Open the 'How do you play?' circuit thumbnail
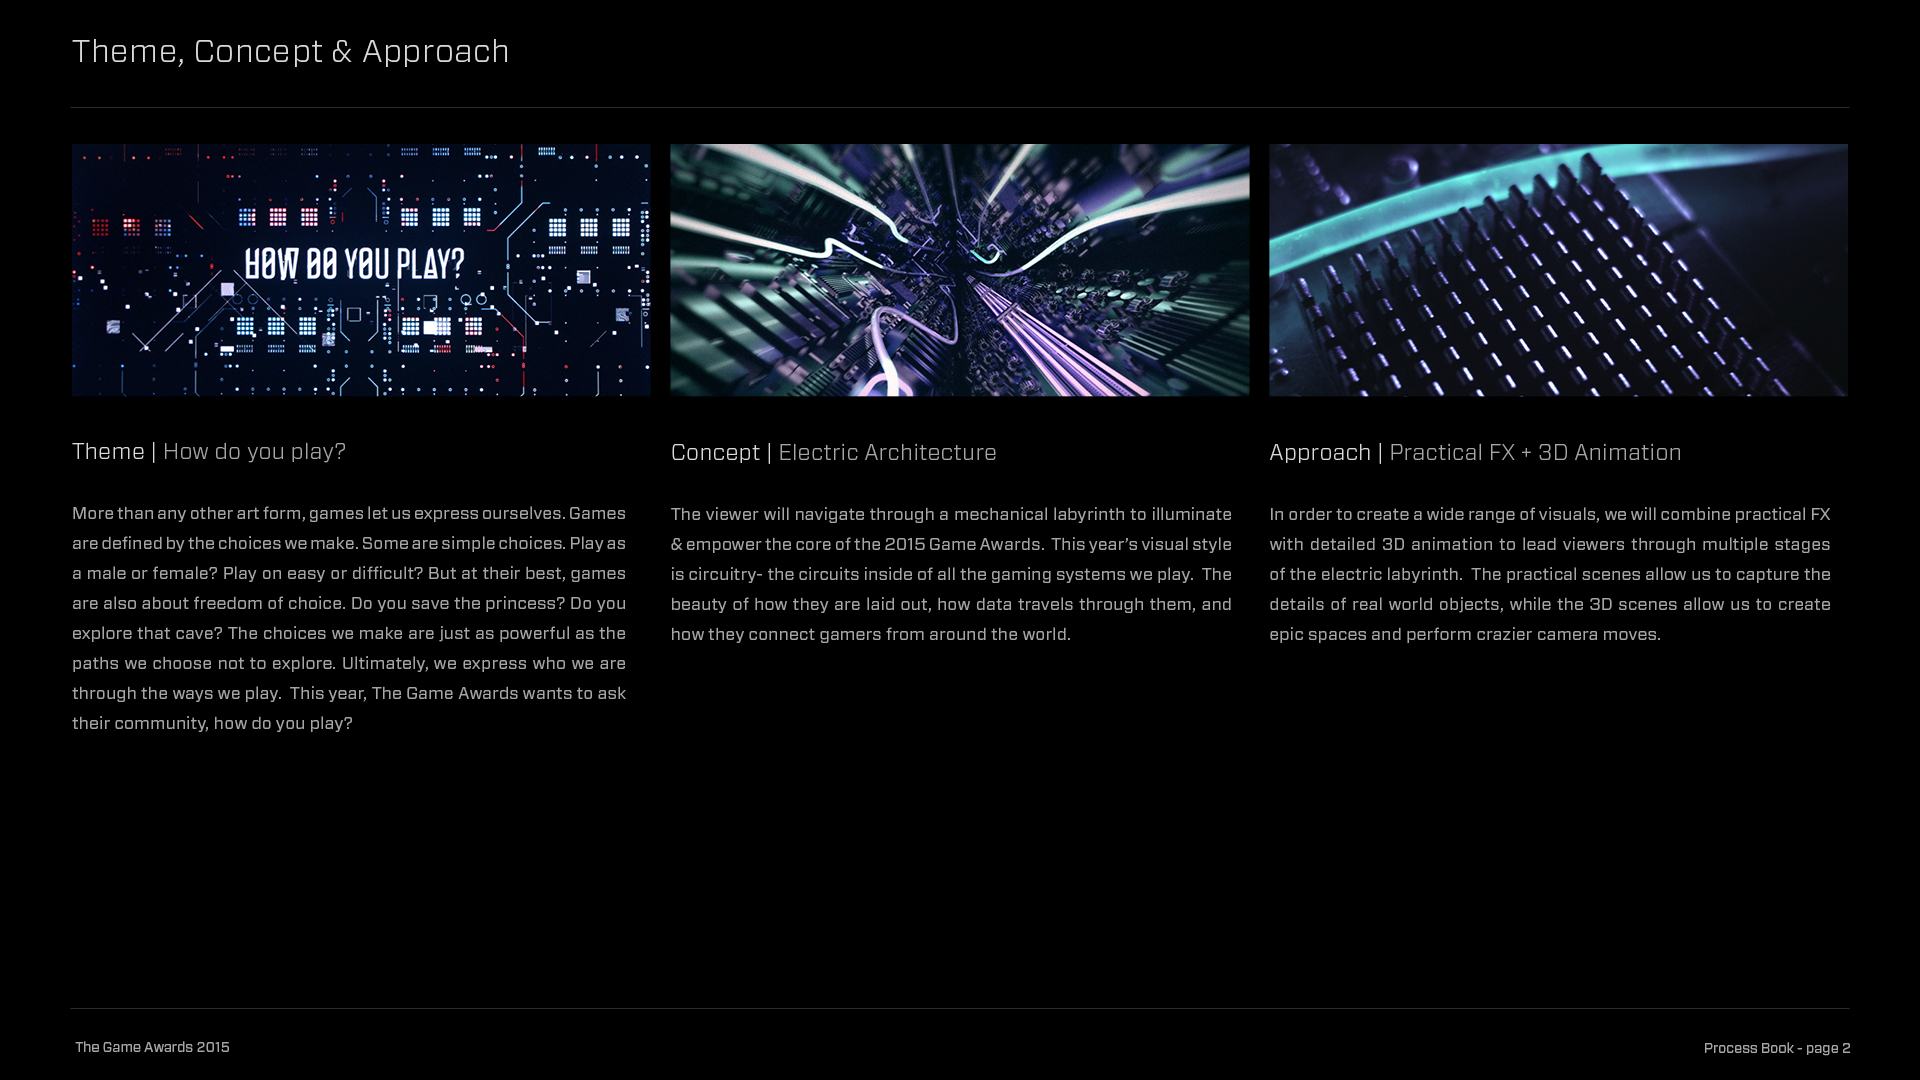The height and width of the screenshot is (1080, 1920). 361,270
